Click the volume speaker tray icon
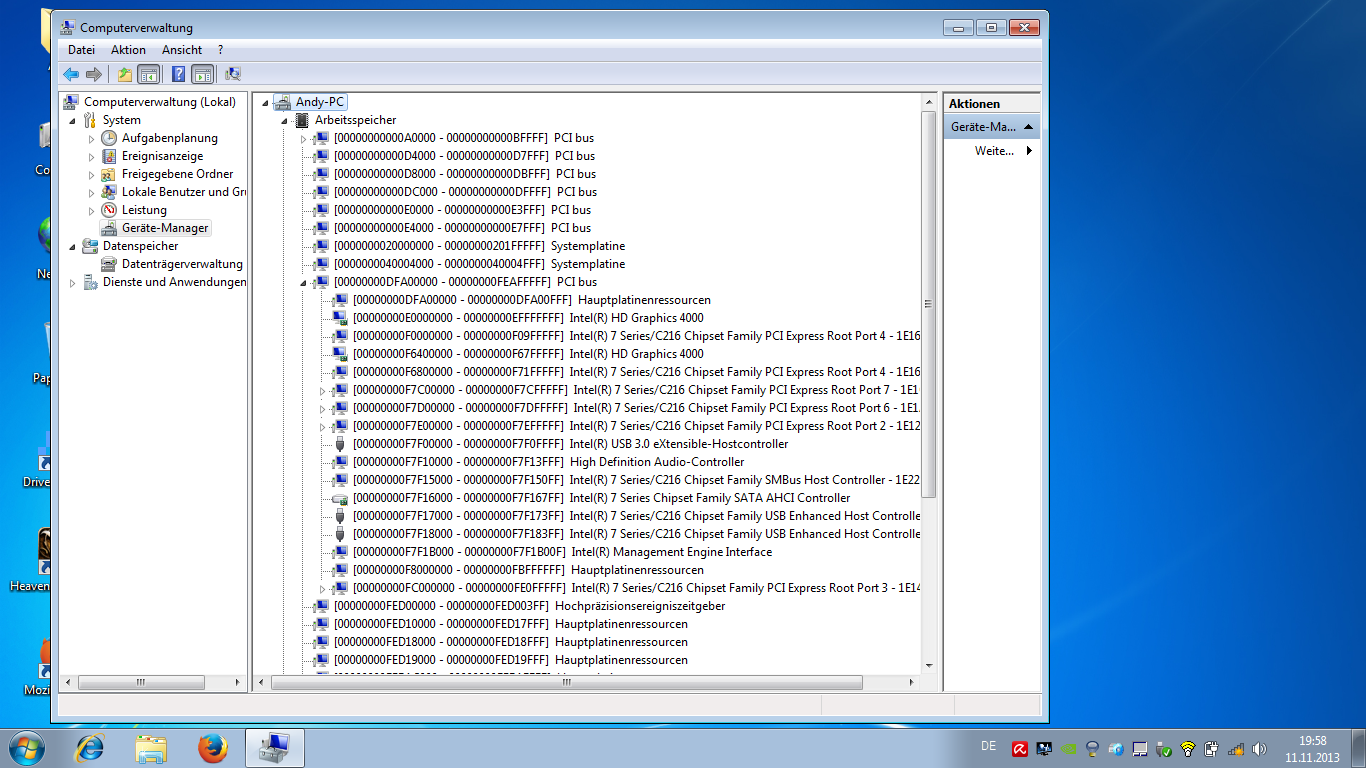1366x768 pixels. tap(1260, 748)
